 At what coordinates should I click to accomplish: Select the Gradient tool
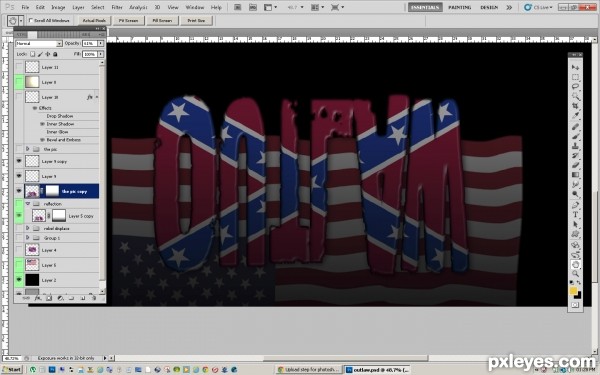(575, 174)
